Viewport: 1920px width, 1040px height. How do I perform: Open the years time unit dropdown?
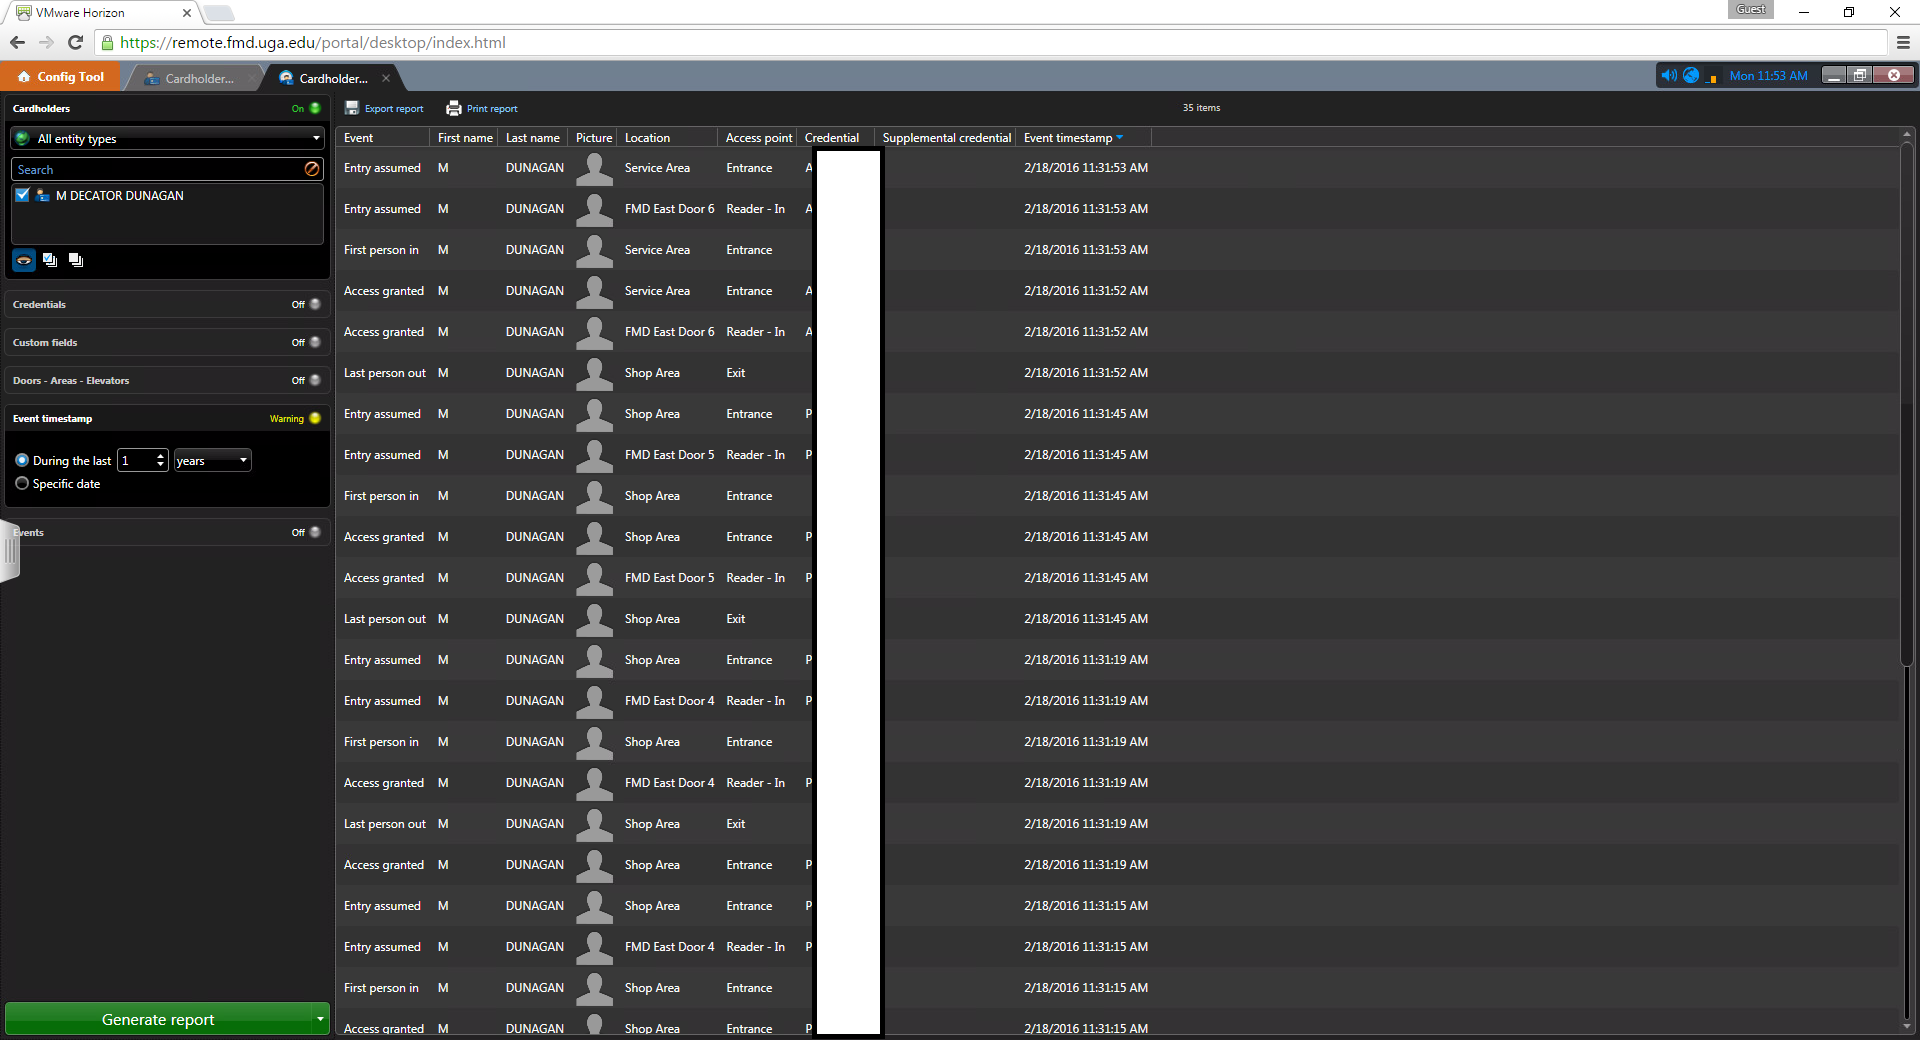tap(212, 461)
